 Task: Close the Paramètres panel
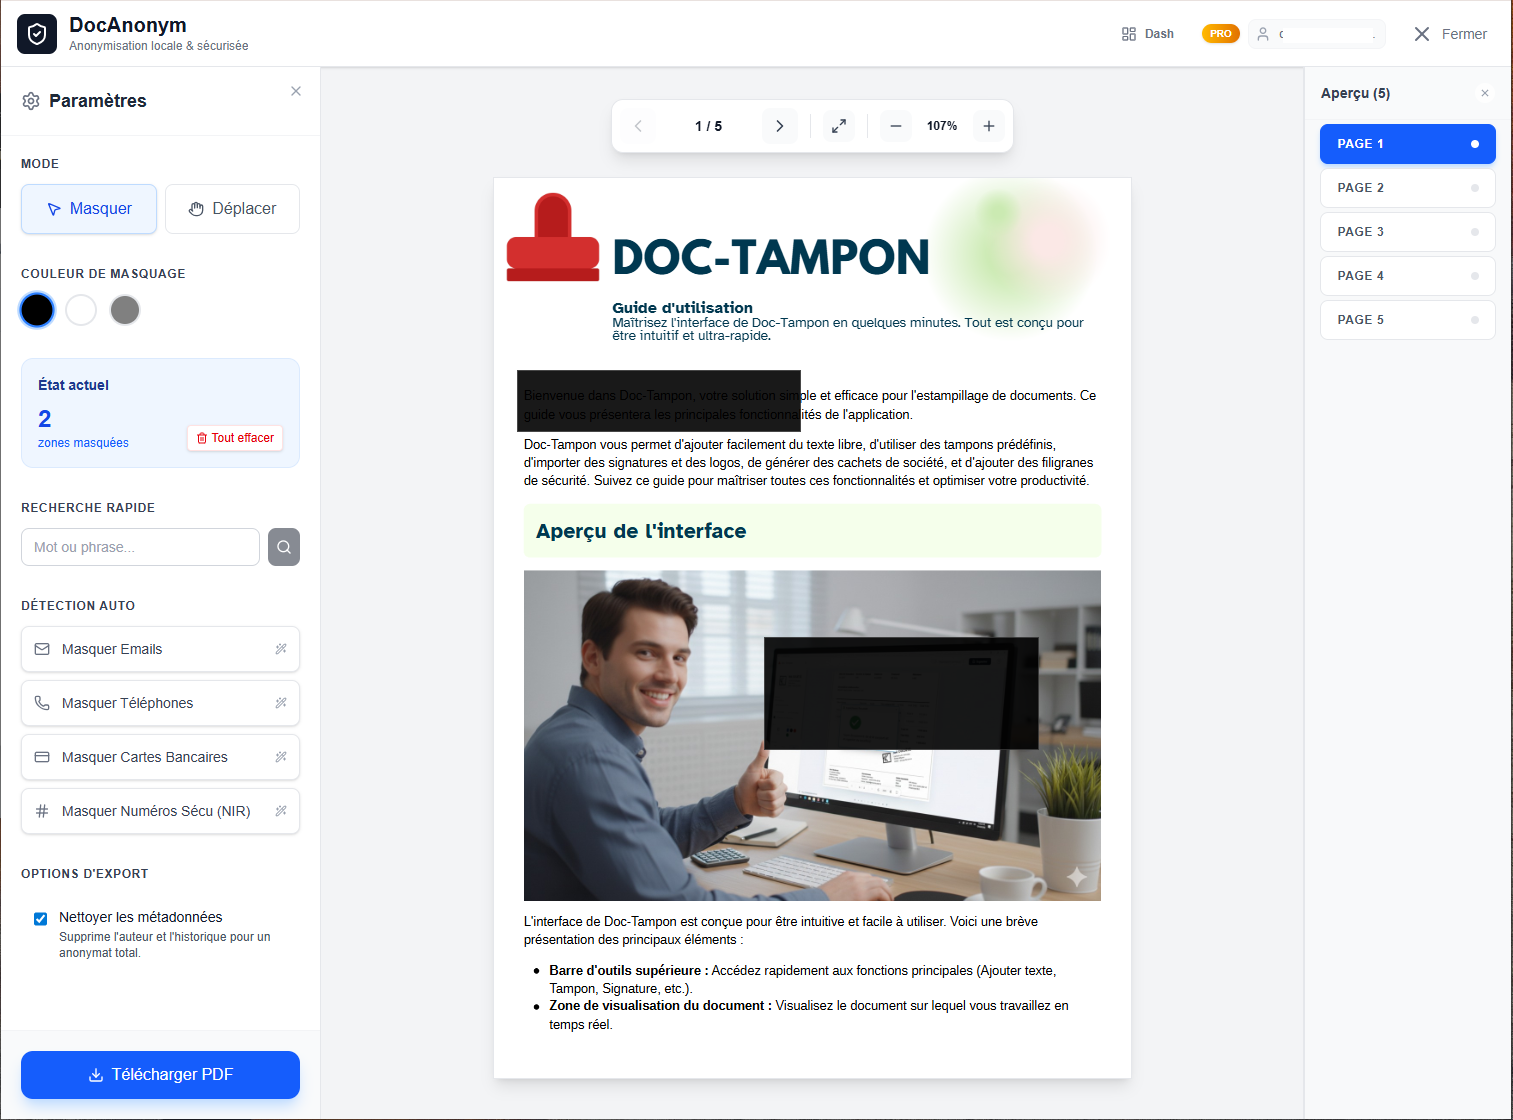click(296, 91)
